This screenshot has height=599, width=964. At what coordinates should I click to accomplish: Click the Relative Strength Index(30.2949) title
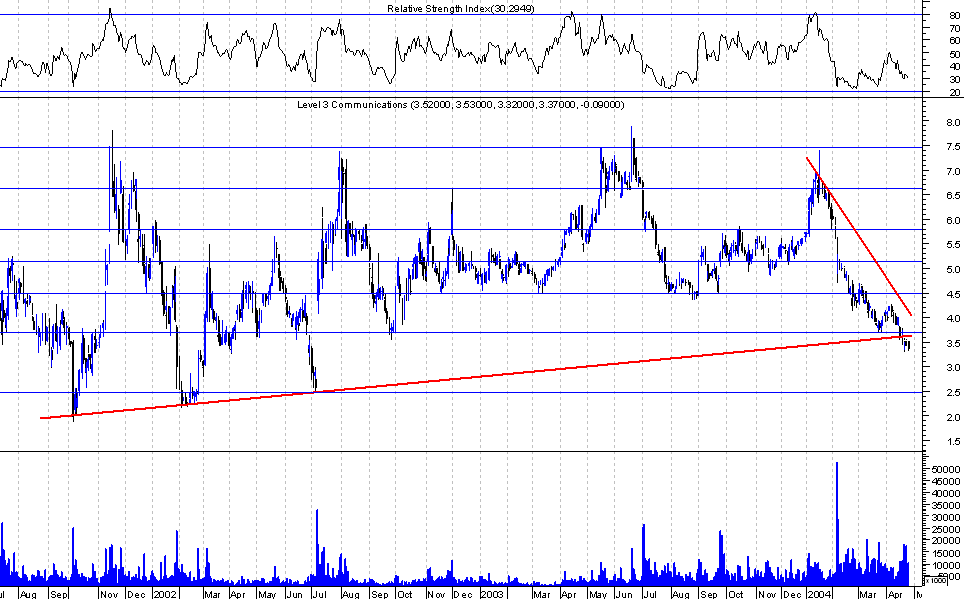click(460, 9)
